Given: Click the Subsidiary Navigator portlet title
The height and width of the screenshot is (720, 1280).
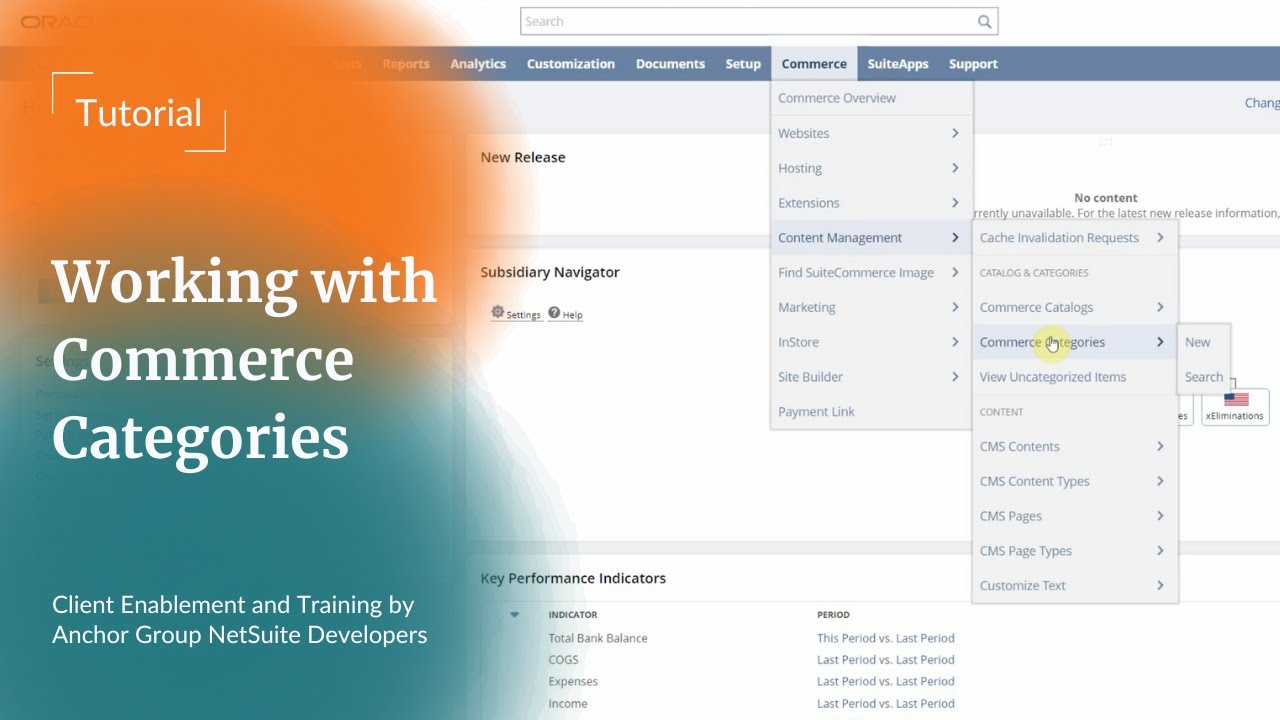Looking at the screenshot, I should pyautogui.click(x=550, y=272).
